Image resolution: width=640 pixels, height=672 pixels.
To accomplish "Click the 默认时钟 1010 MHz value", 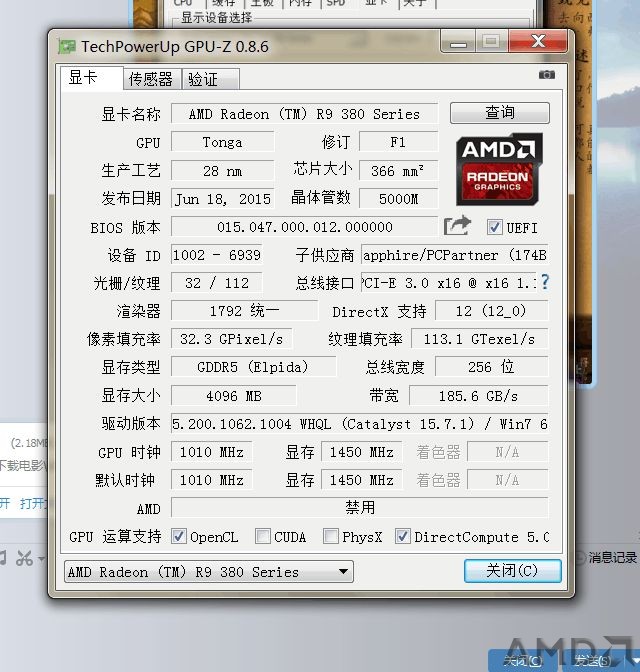I will 212,480.
